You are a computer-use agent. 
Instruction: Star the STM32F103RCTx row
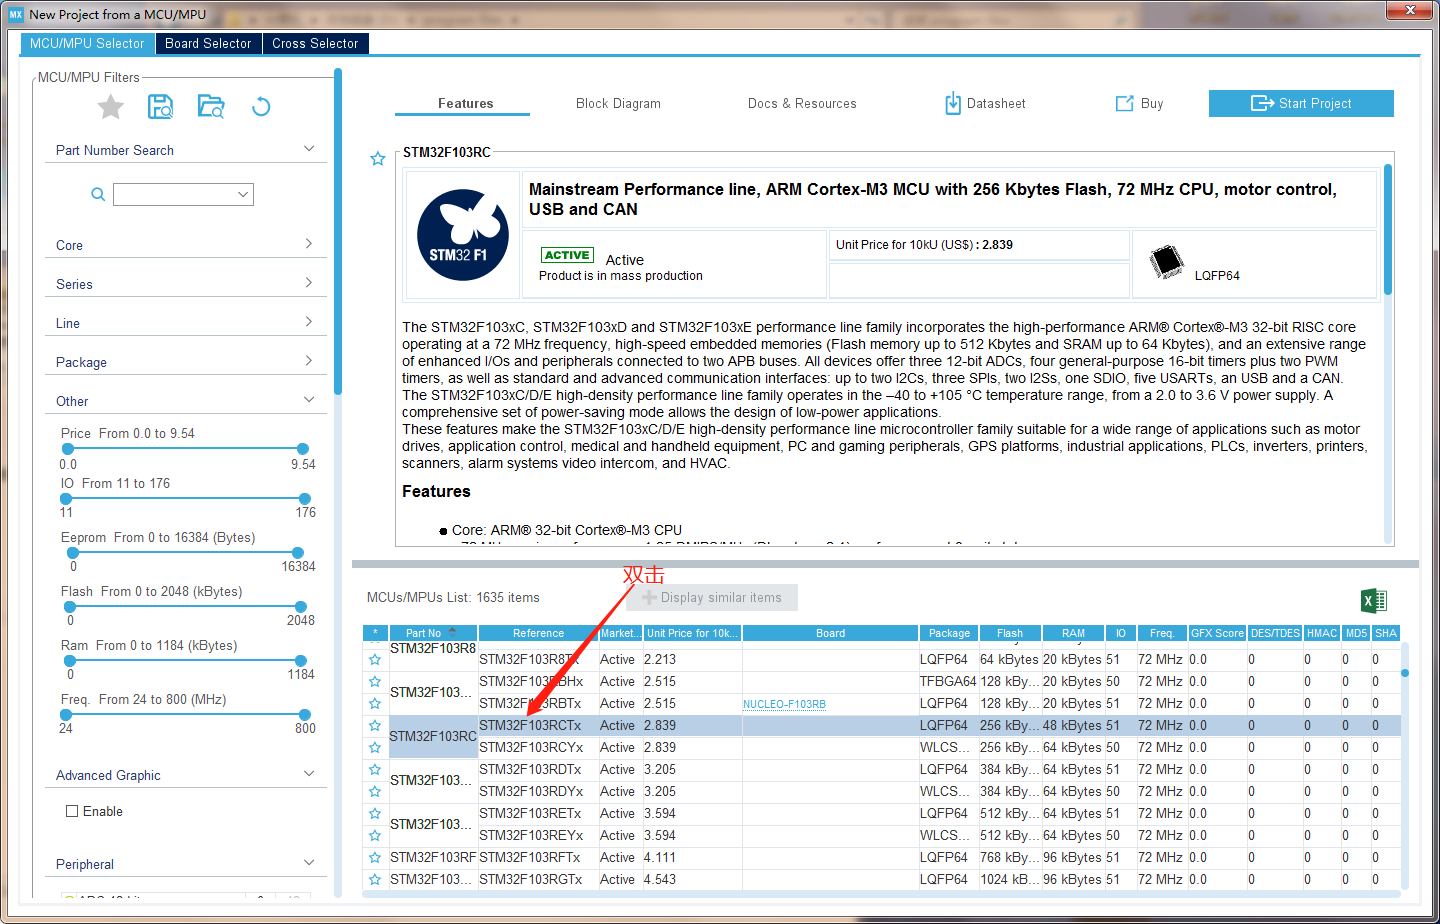pos(375,726)
